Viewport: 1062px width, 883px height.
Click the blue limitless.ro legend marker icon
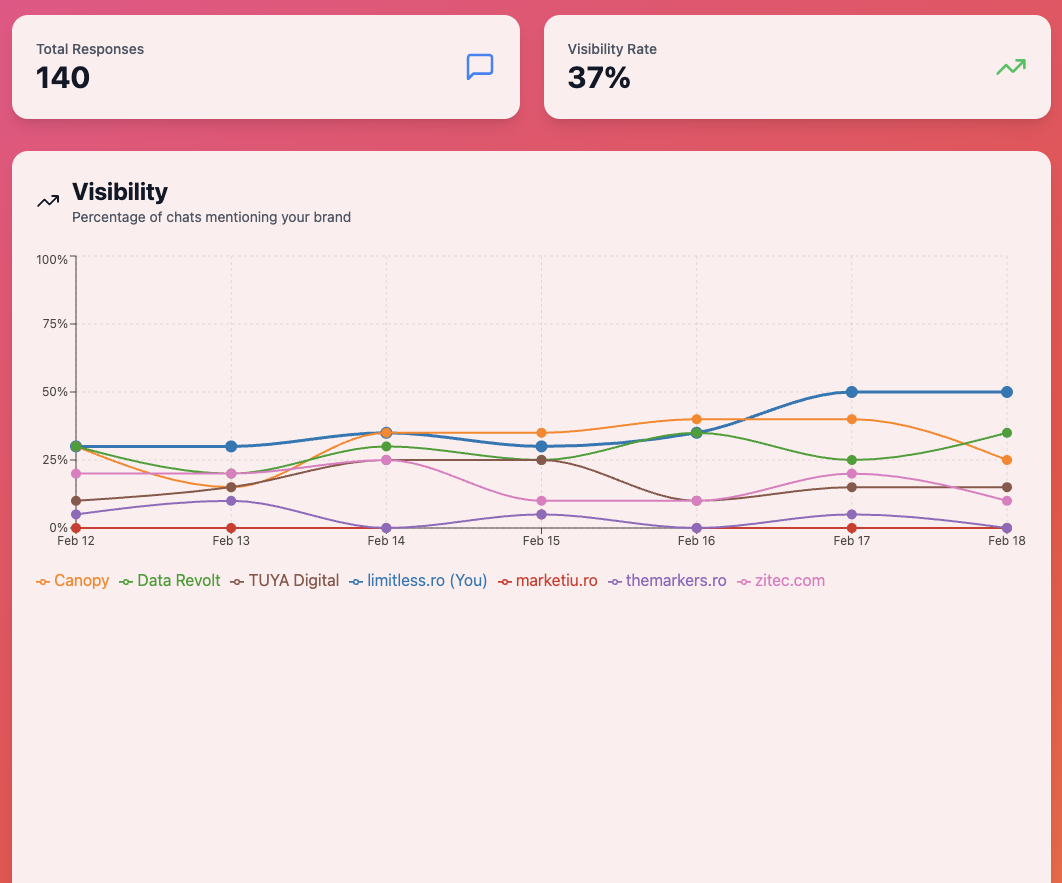click(354, 580)
